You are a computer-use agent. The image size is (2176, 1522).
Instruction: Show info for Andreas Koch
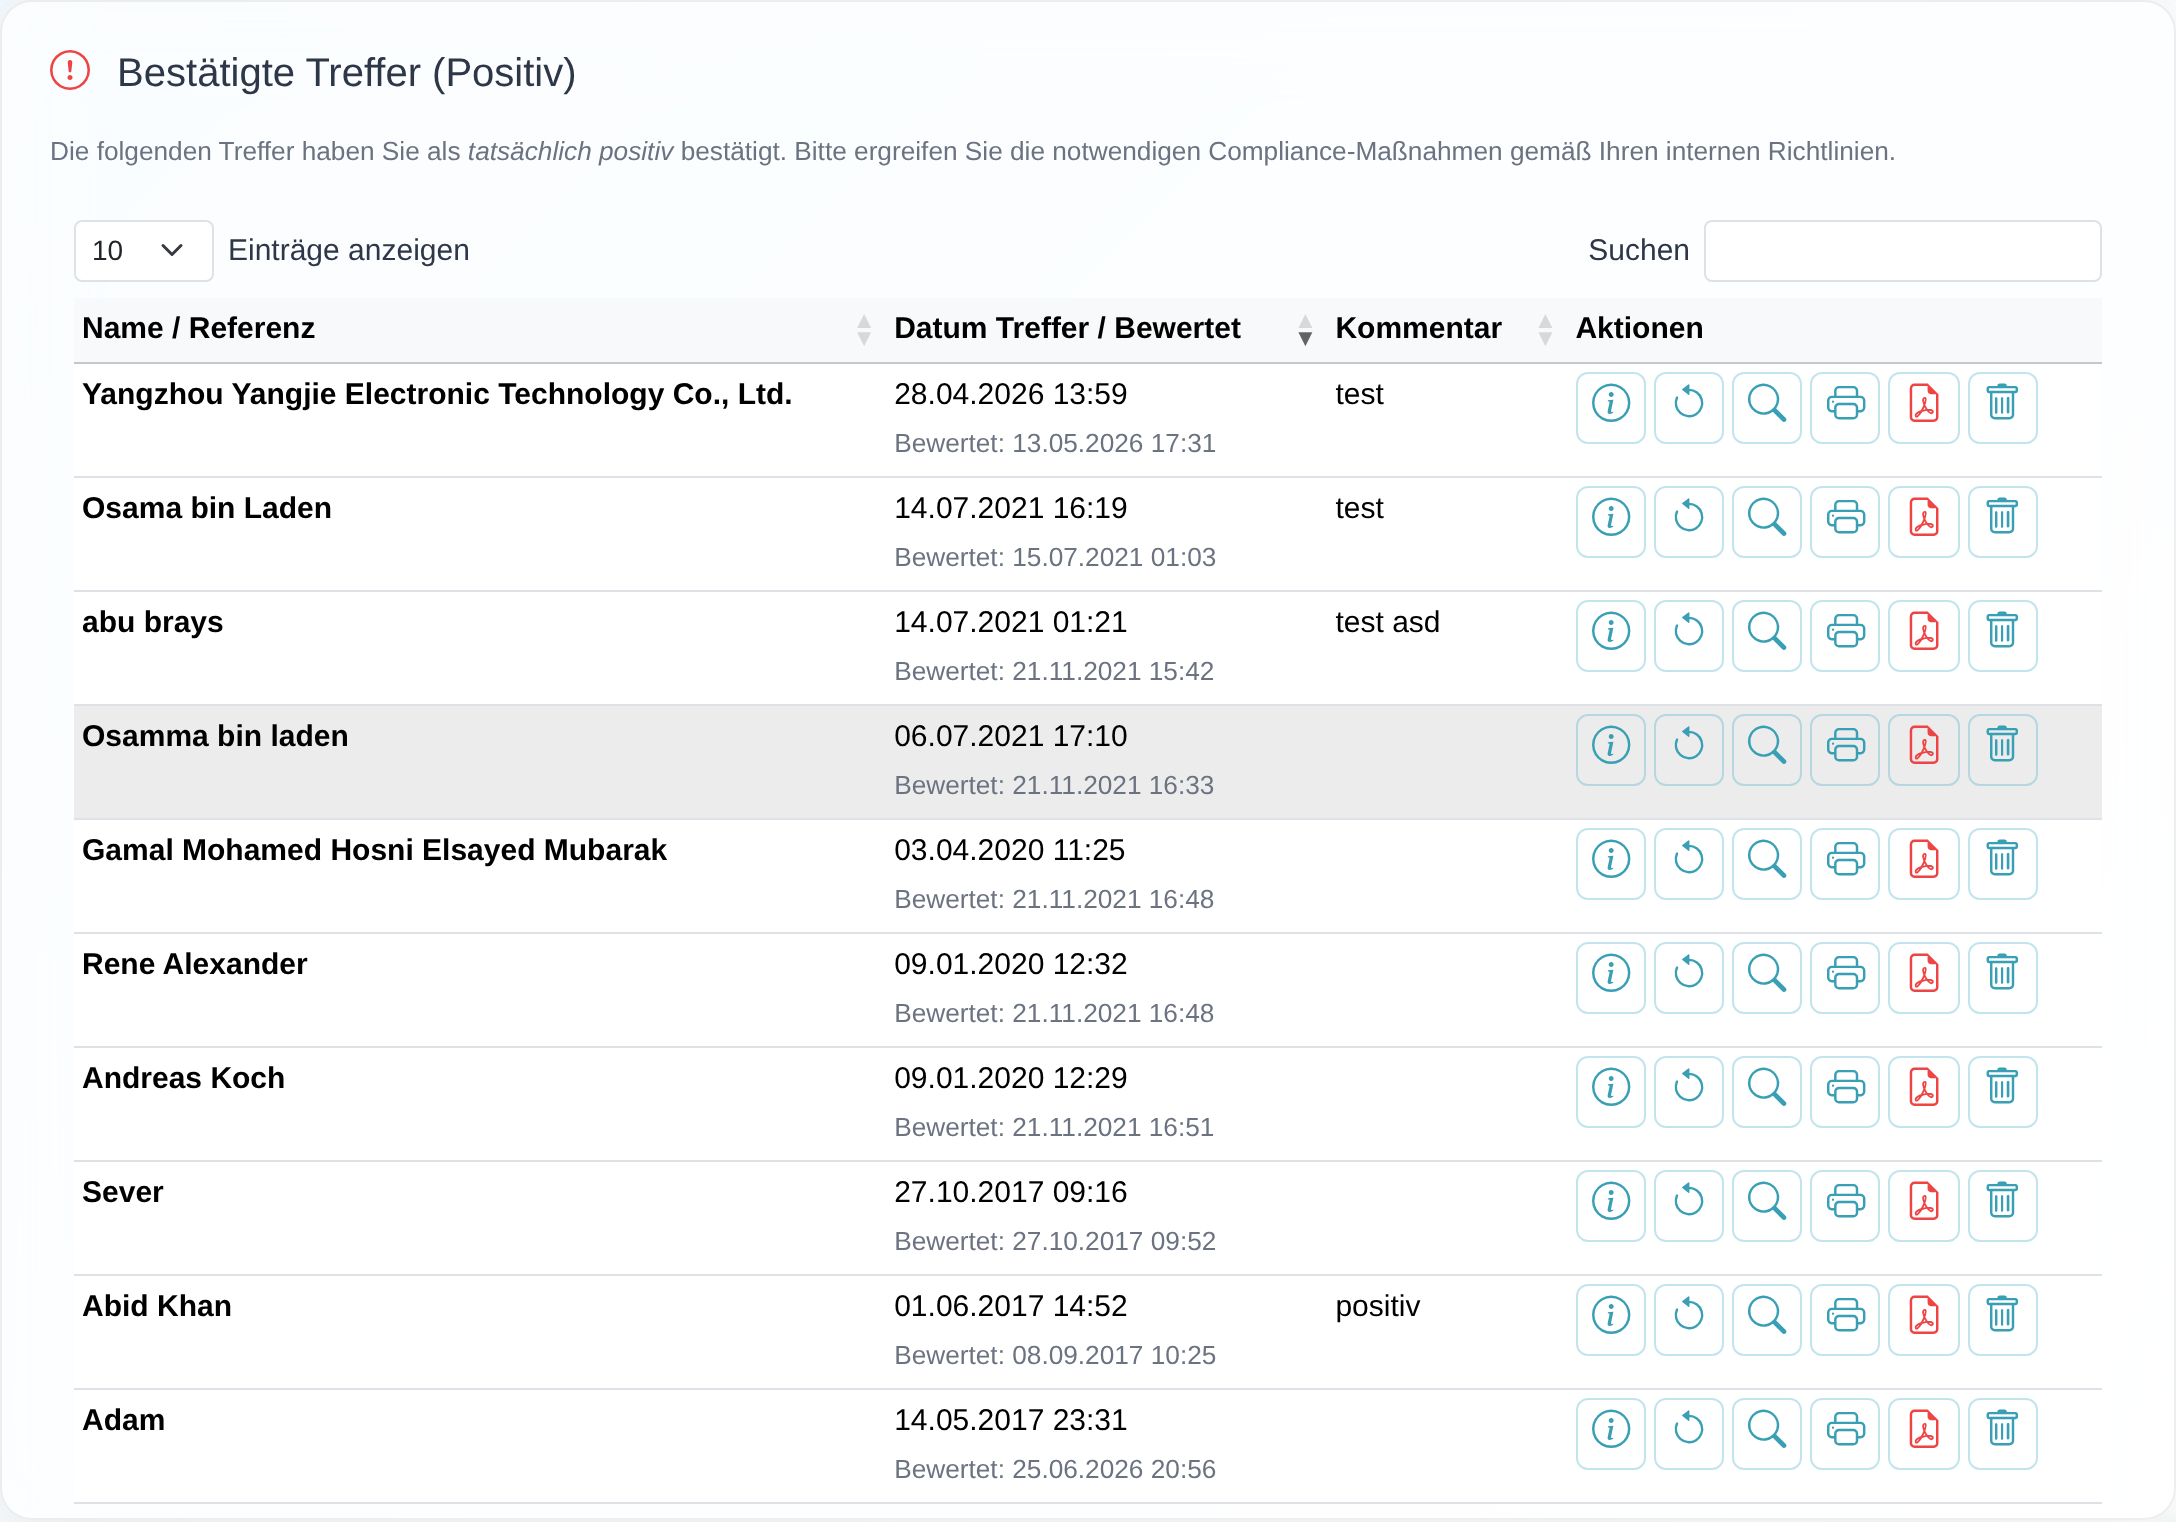click(1610, 1091)
